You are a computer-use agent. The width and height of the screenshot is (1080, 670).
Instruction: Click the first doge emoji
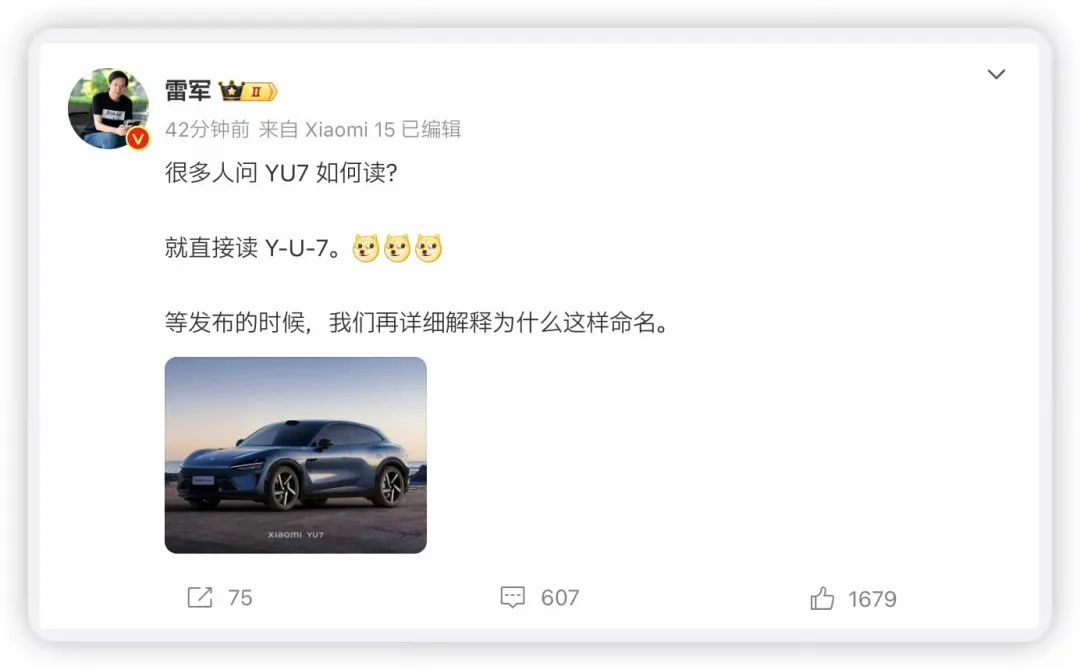pos(366,248)
